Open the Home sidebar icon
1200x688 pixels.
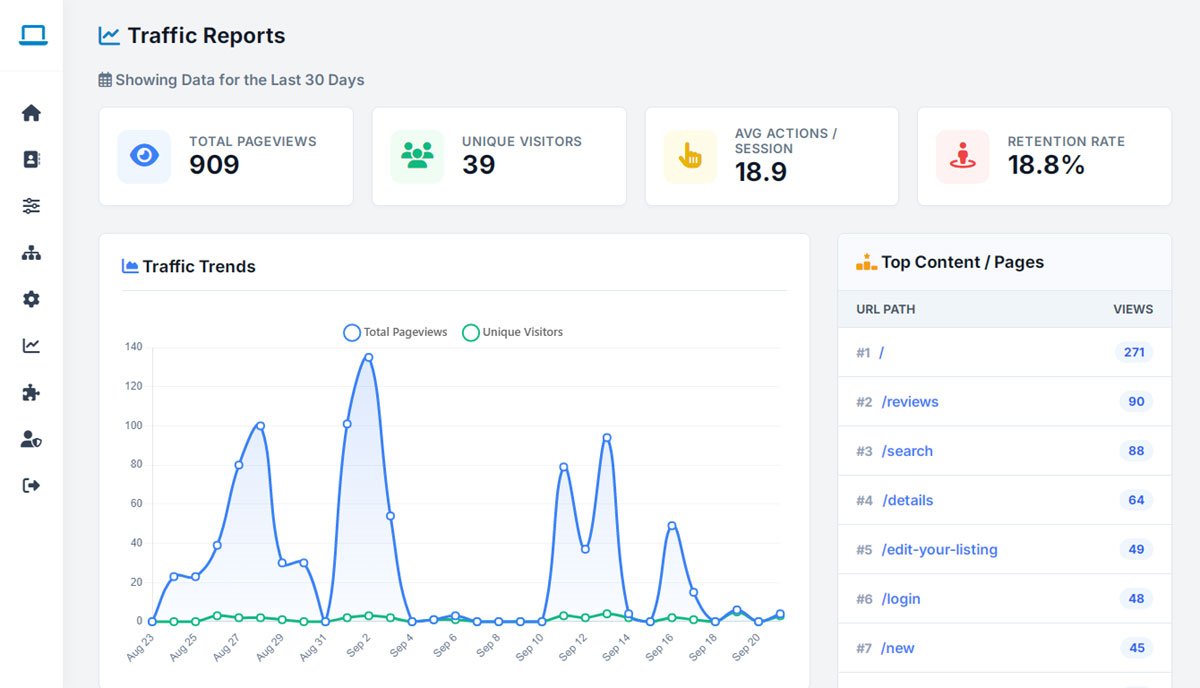tap(31, 113)
